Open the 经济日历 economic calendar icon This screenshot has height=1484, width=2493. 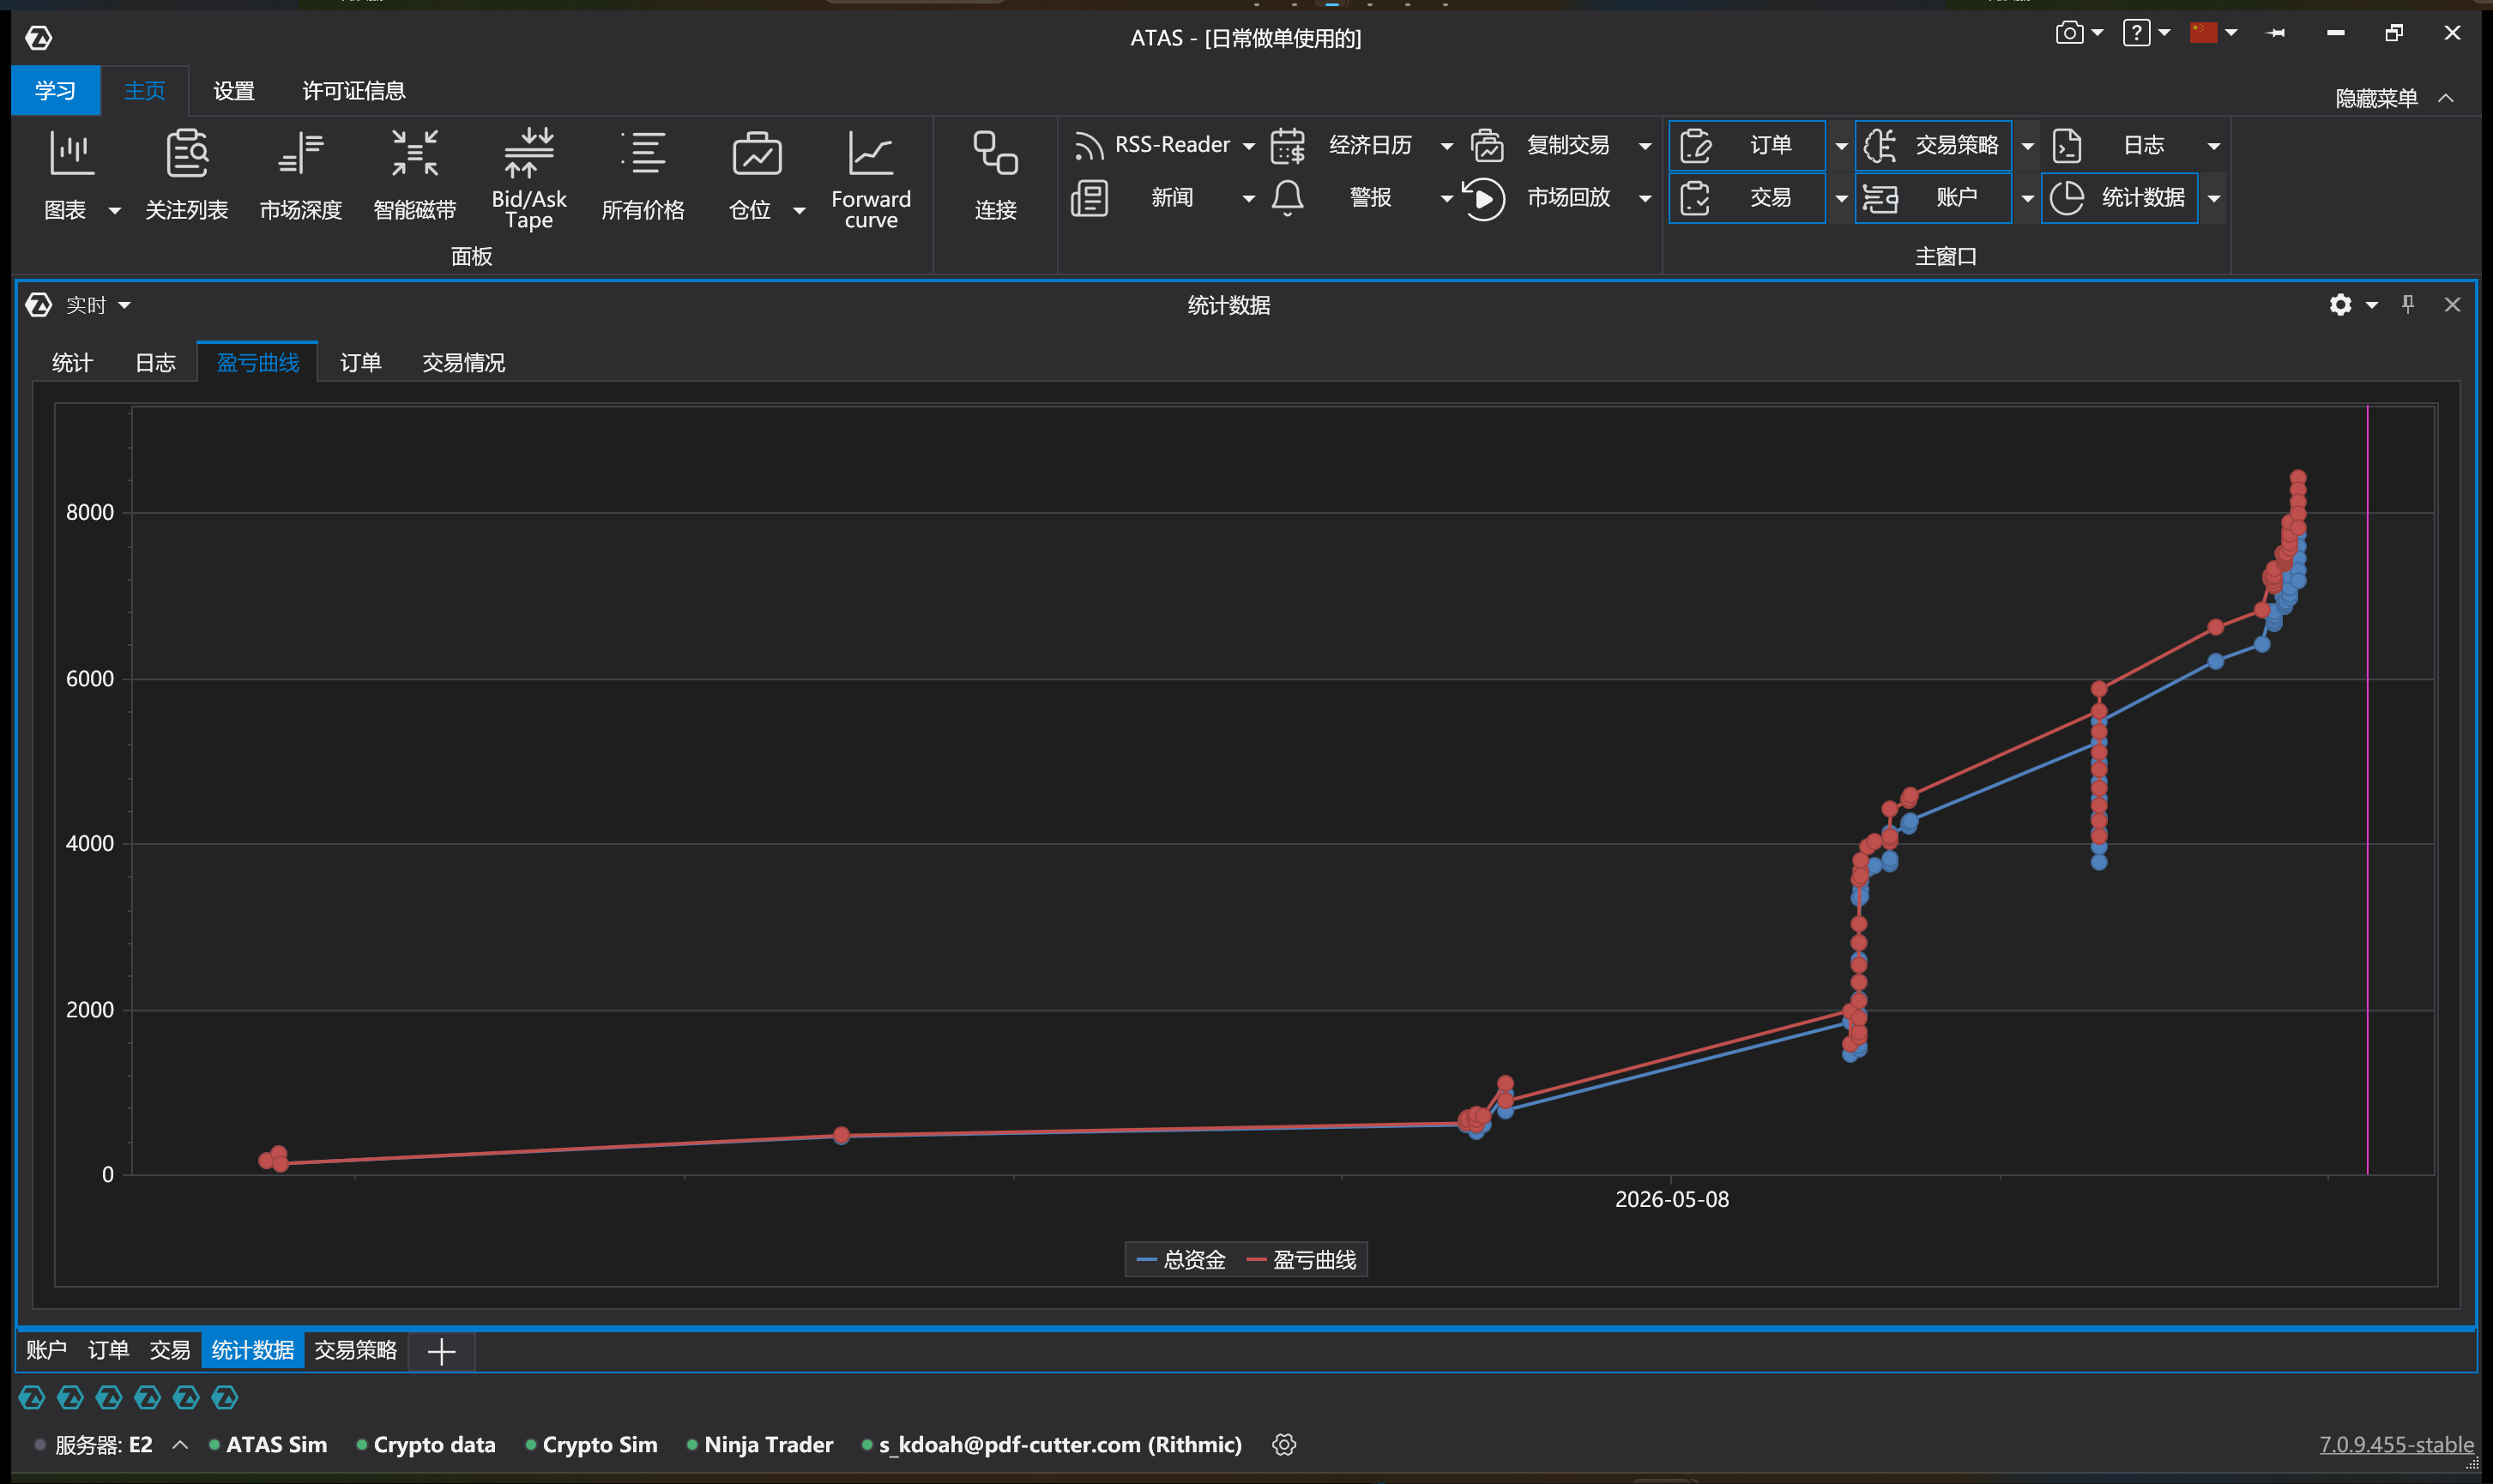[x=1288, y=146]
